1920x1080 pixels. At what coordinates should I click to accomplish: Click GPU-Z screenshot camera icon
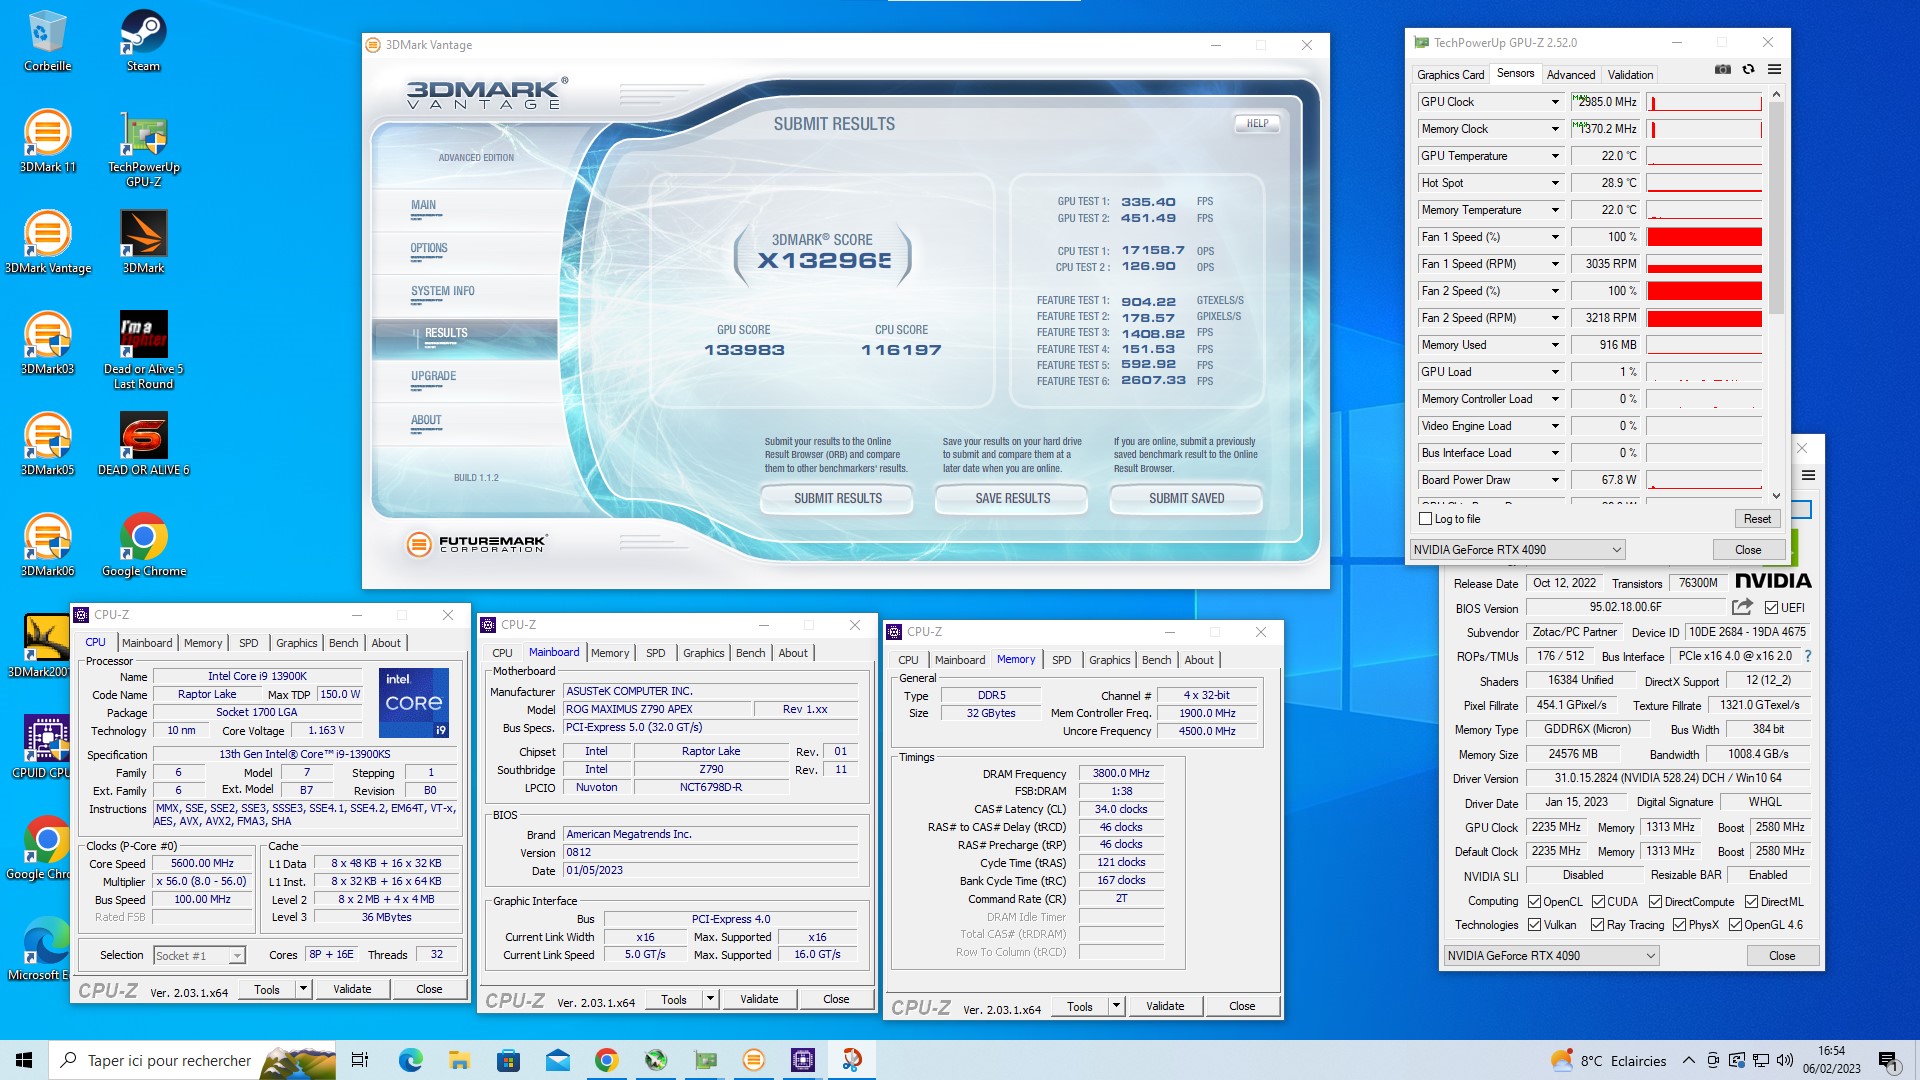[x=1723, y=69]
